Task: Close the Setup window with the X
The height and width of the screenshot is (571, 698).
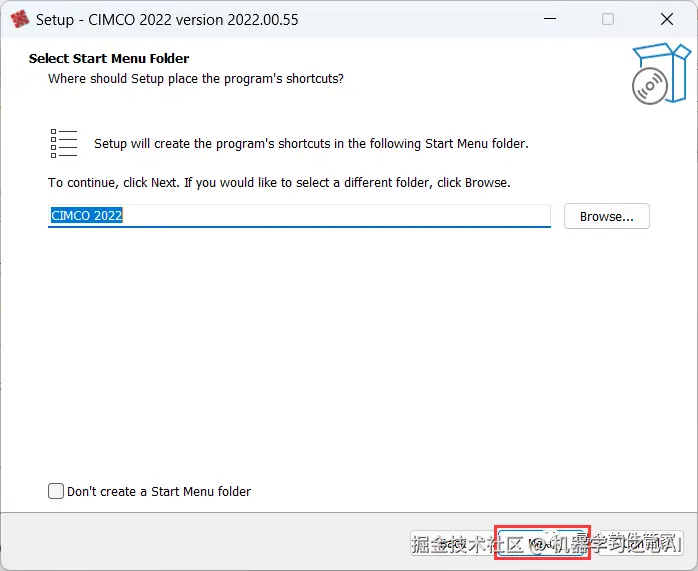Action: (666, 19)
